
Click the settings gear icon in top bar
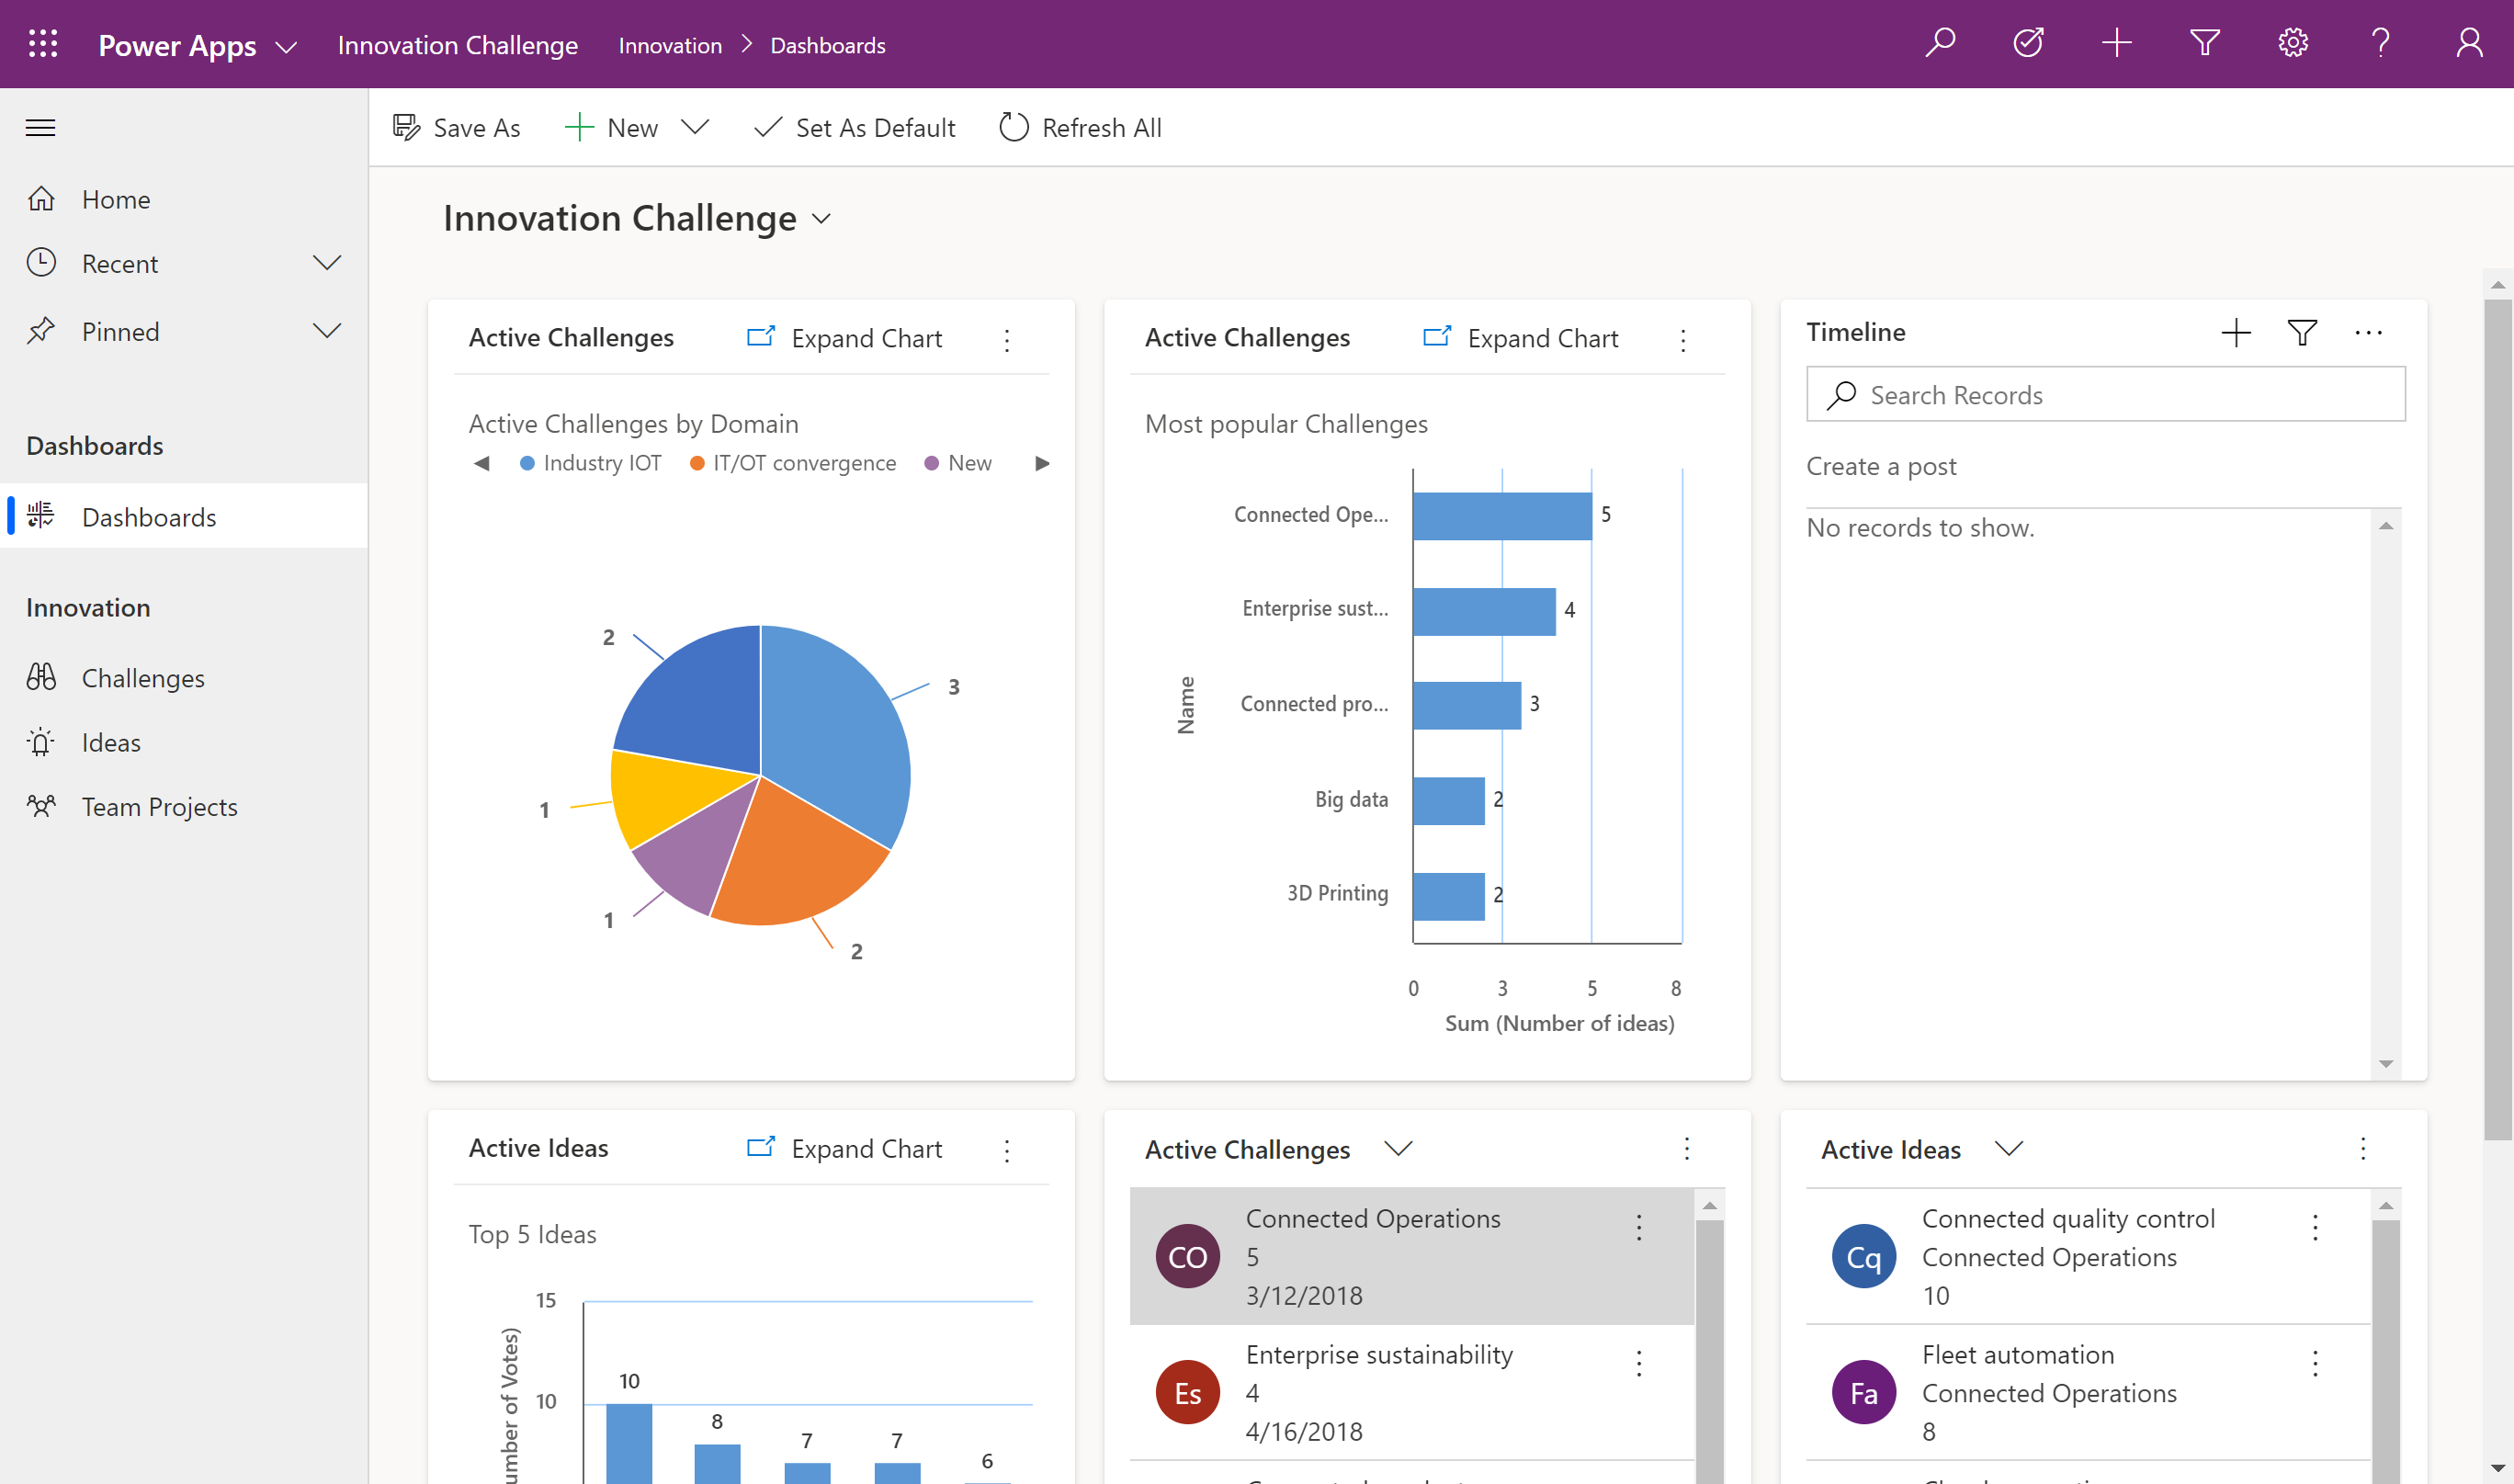click(x=2293, y=44)
